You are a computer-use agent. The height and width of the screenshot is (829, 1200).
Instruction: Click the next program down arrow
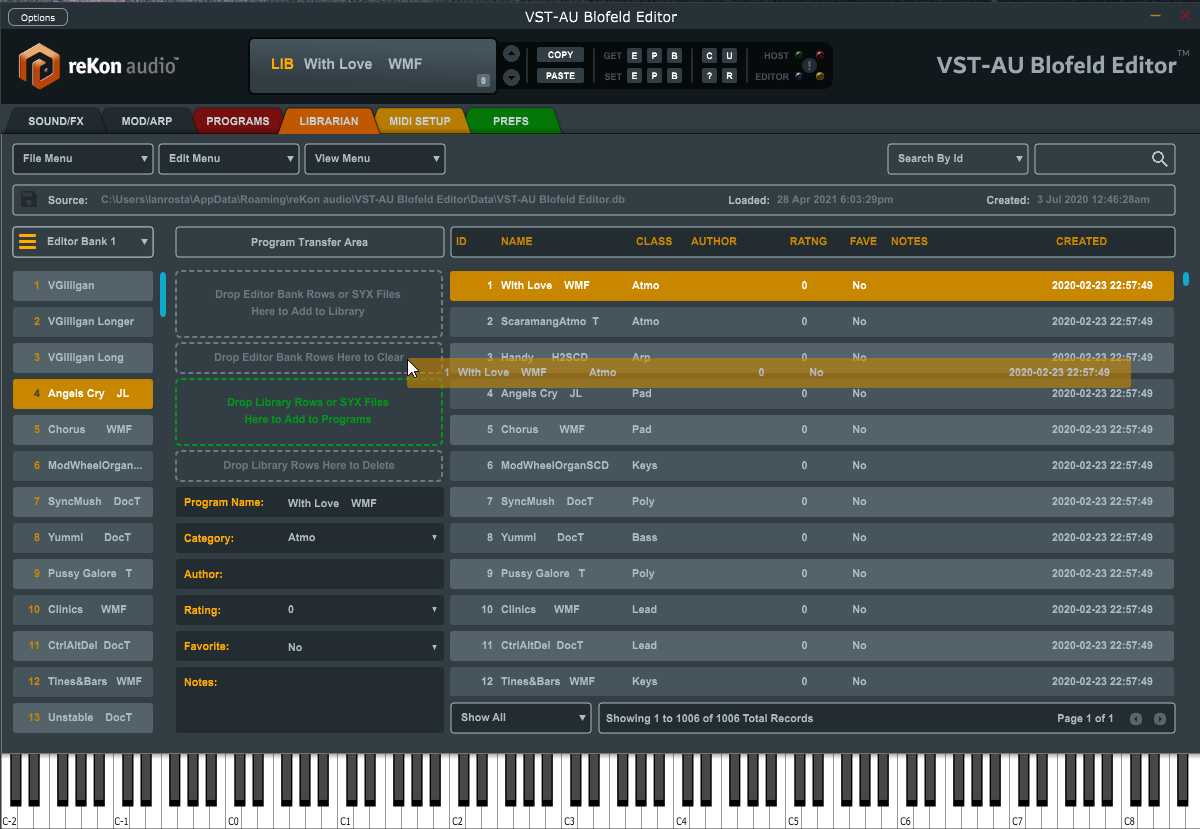(x=511, y=77)
